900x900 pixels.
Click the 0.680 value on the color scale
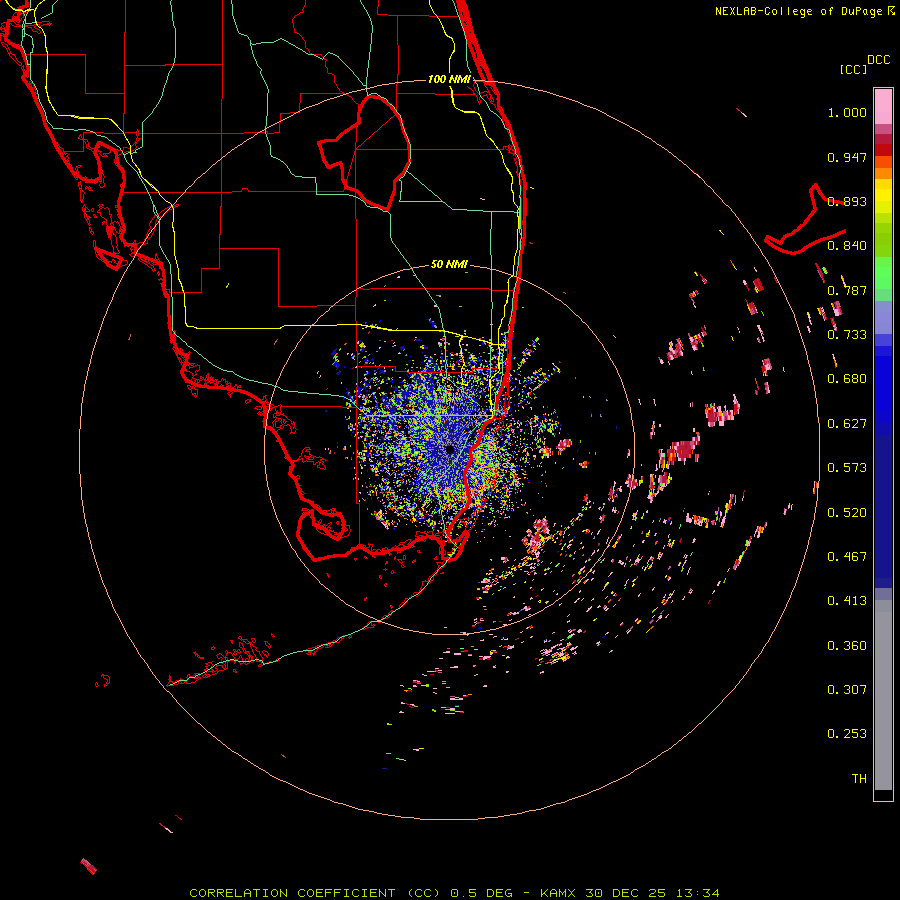(x=847, y=379)
